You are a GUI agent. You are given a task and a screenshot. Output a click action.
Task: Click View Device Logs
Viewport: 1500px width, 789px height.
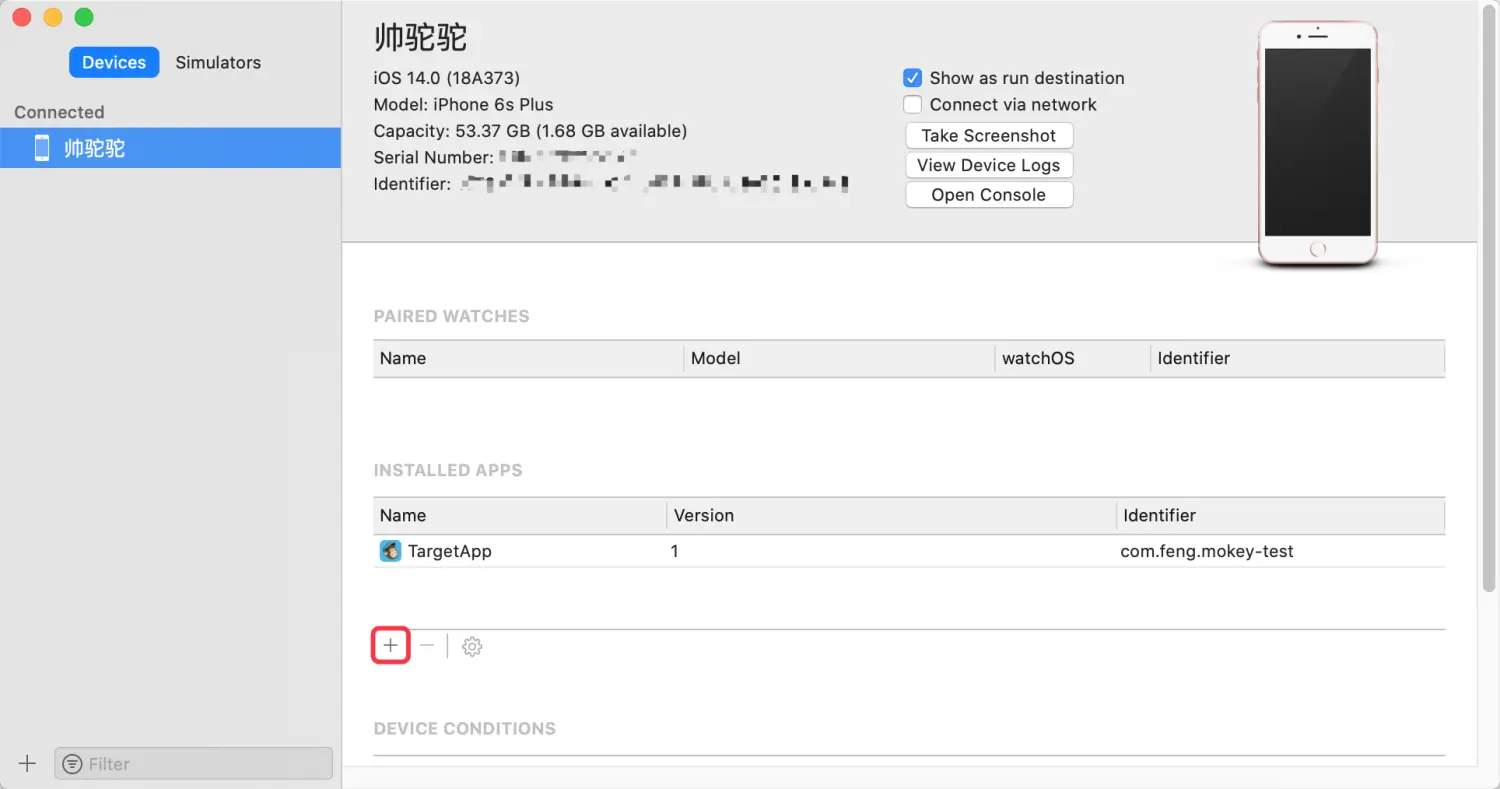(x=989, y=165)
